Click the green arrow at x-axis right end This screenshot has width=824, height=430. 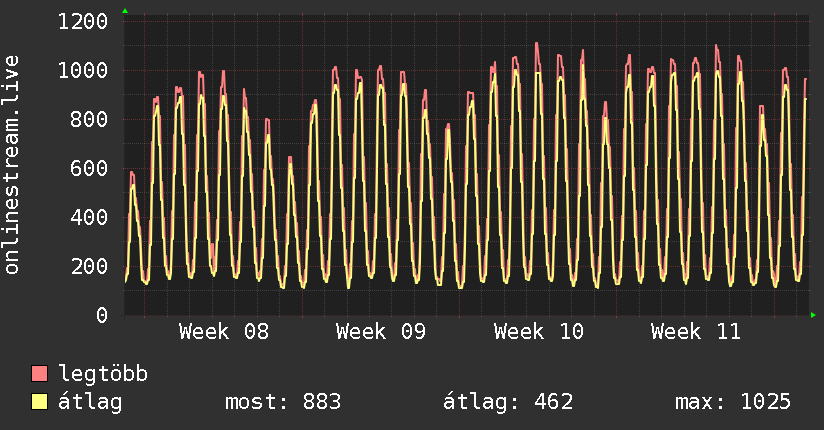(813, 315)
